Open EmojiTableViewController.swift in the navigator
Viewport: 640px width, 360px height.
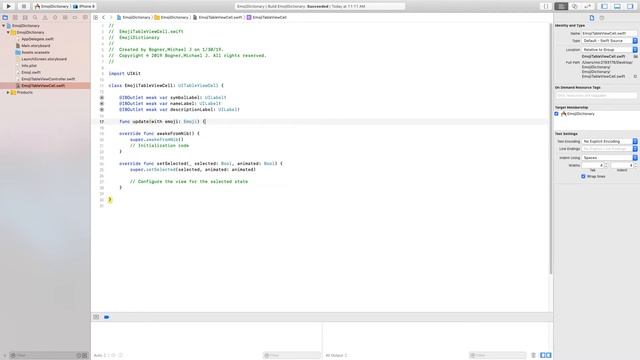pos(48,79)
